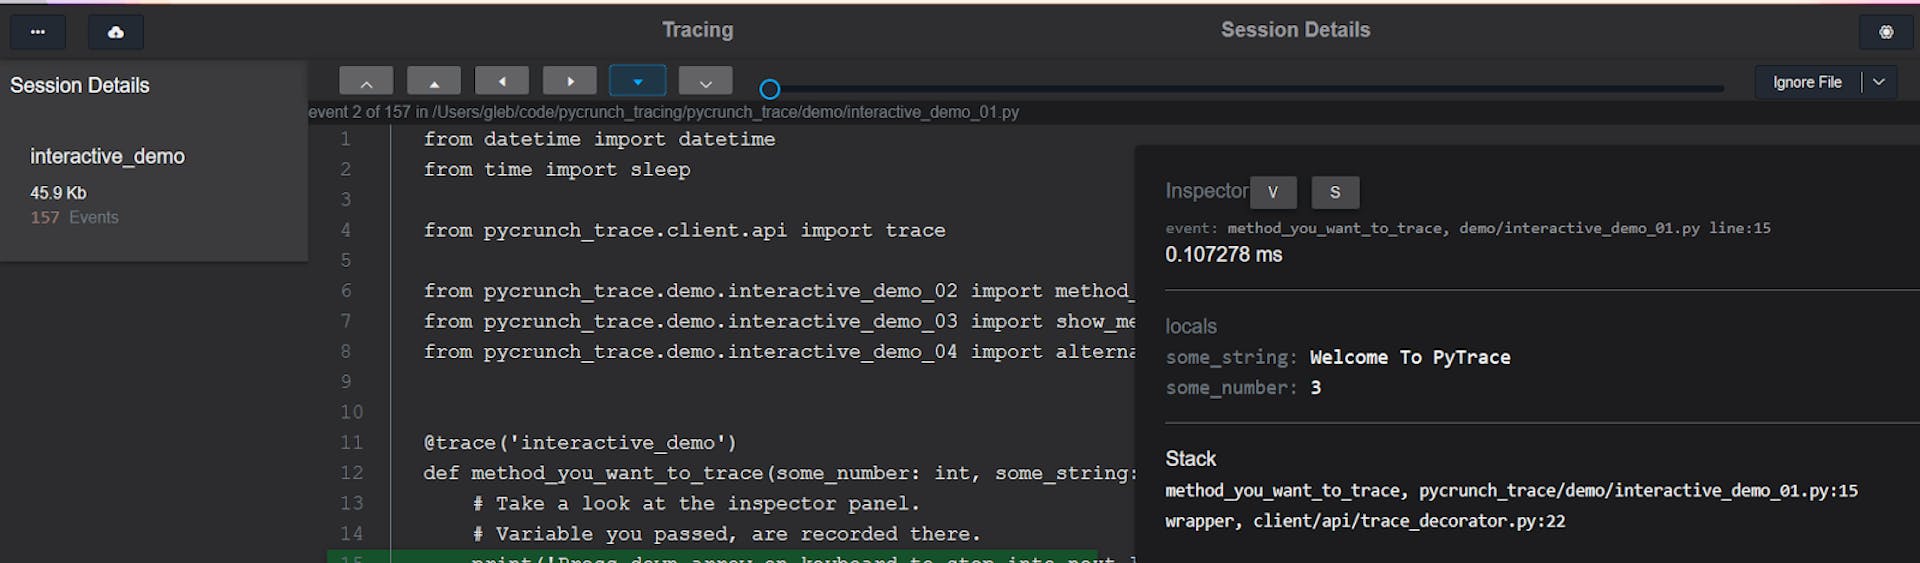
Task: Expand the Ignore File dropdown arrow
Action: pos(1879,82)
